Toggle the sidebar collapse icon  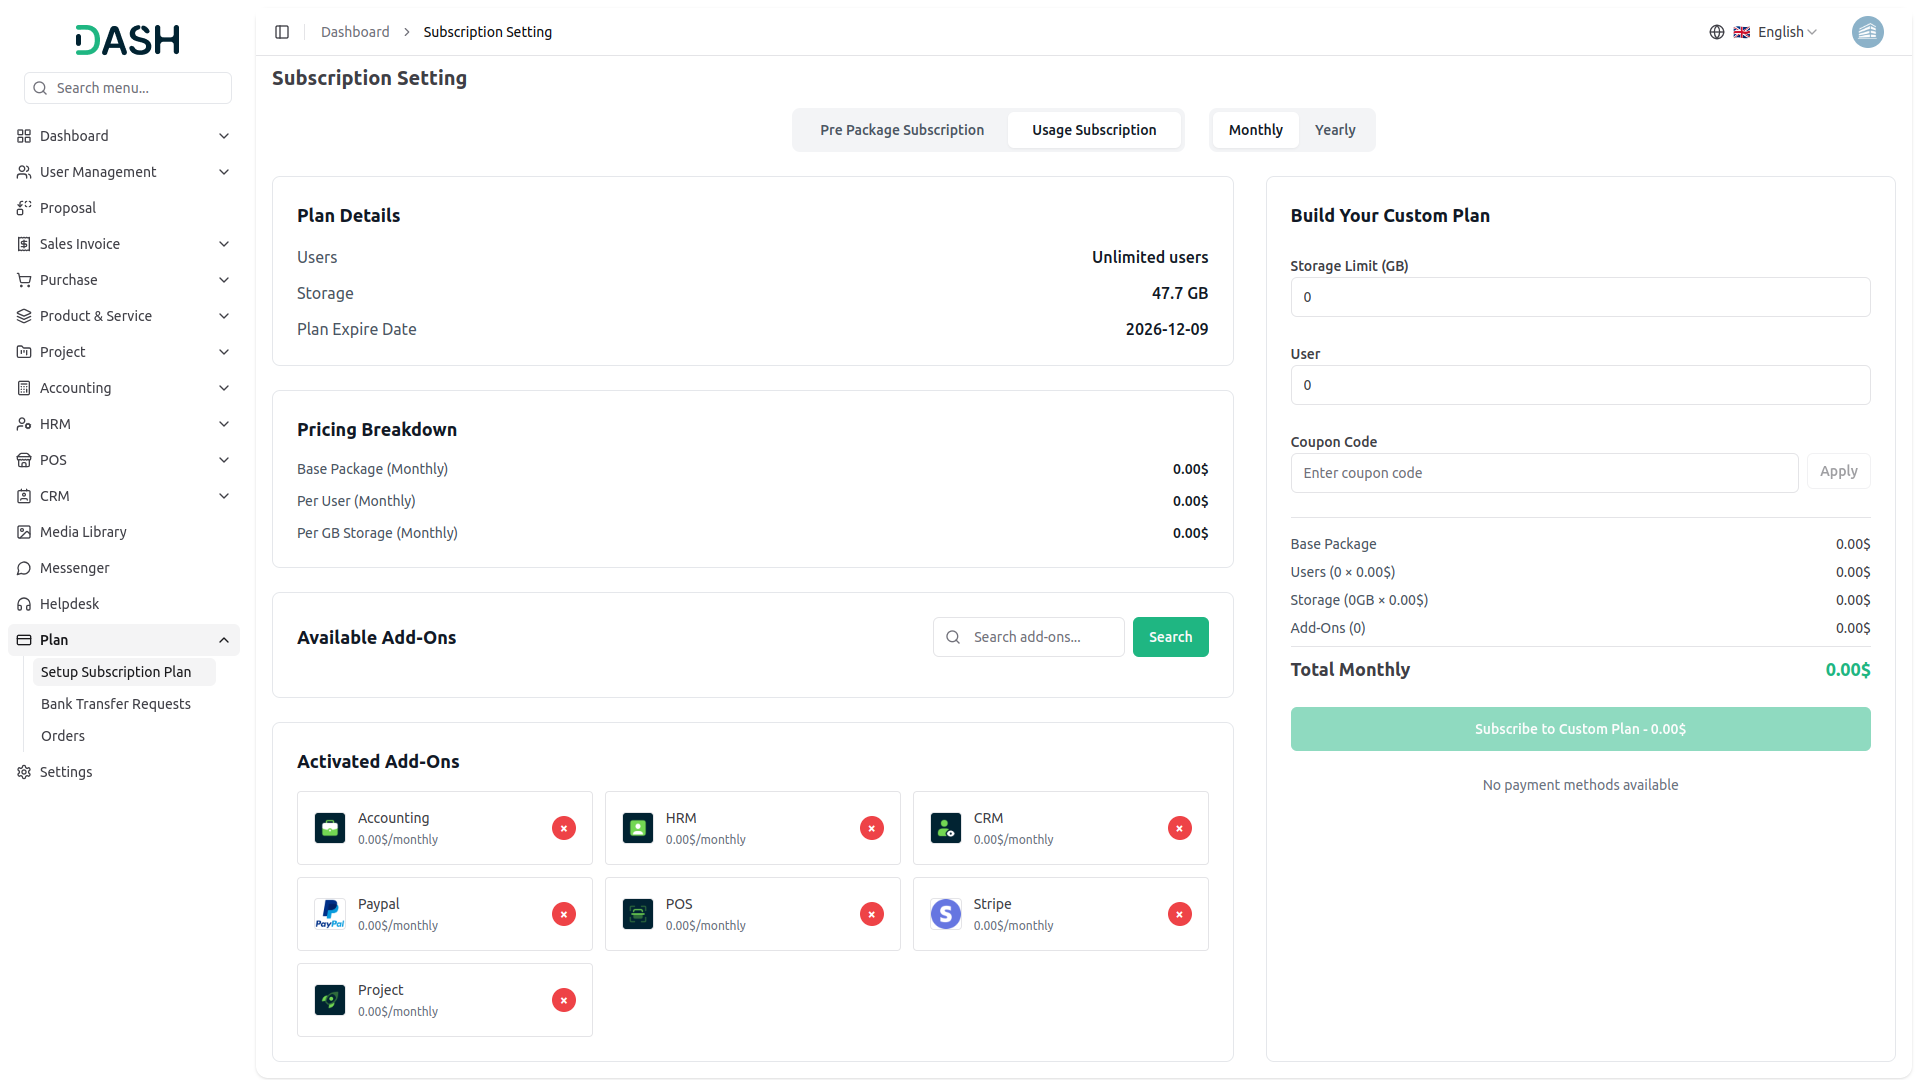pos(282,32)
